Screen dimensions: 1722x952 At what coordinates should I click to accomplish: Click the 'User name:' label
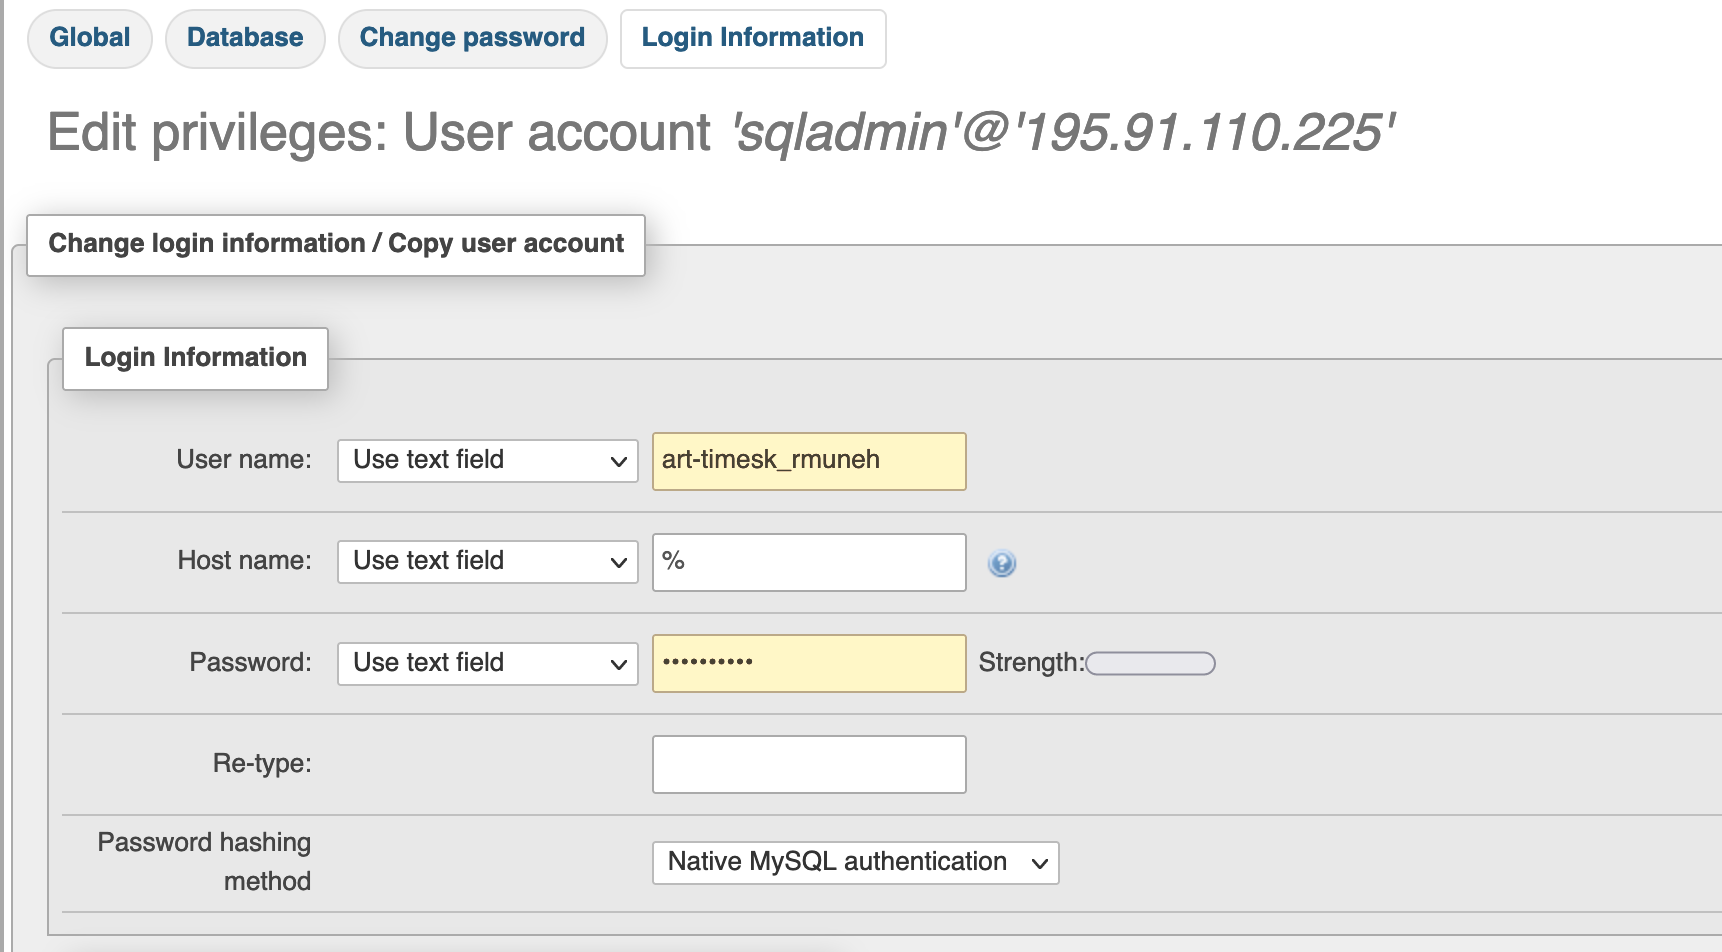(x=244, y=460)
